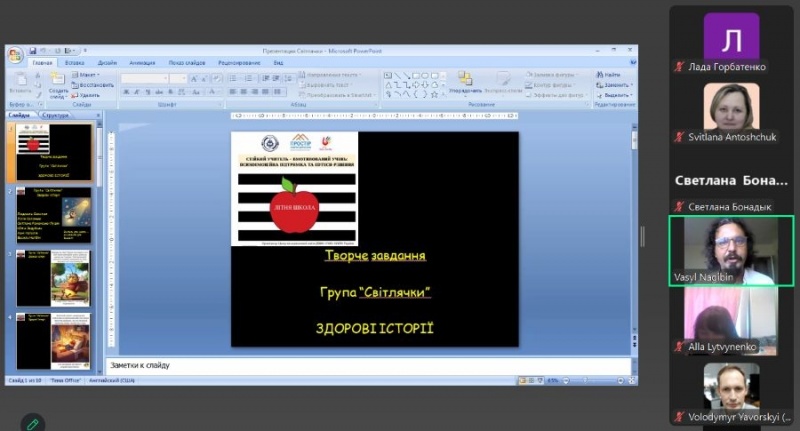
Task: Click Find (Найти) binoculars button
Action: point(608,74)
